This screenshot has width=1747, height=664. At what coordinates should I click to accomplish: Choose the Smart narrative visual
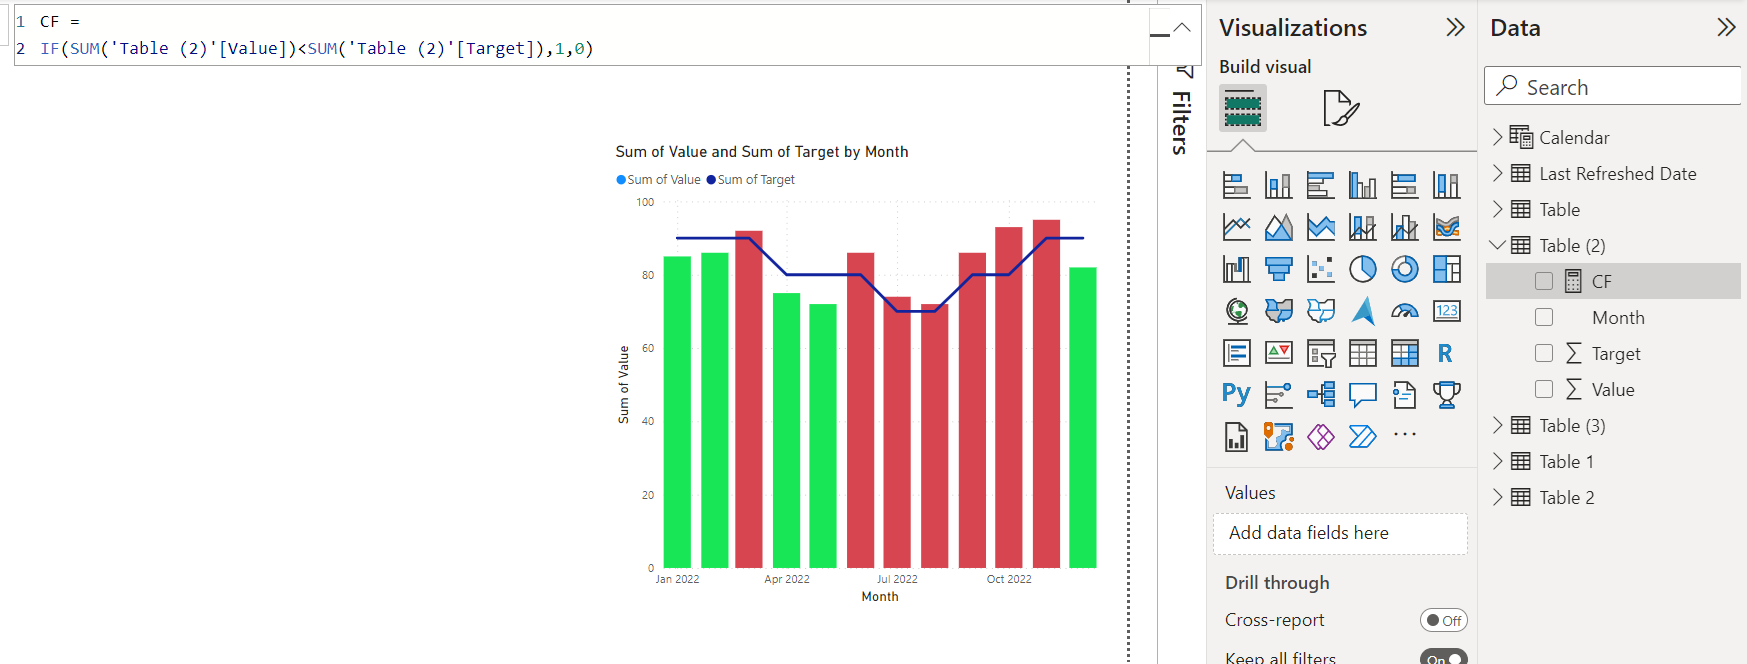click(x=1405, y=395)
